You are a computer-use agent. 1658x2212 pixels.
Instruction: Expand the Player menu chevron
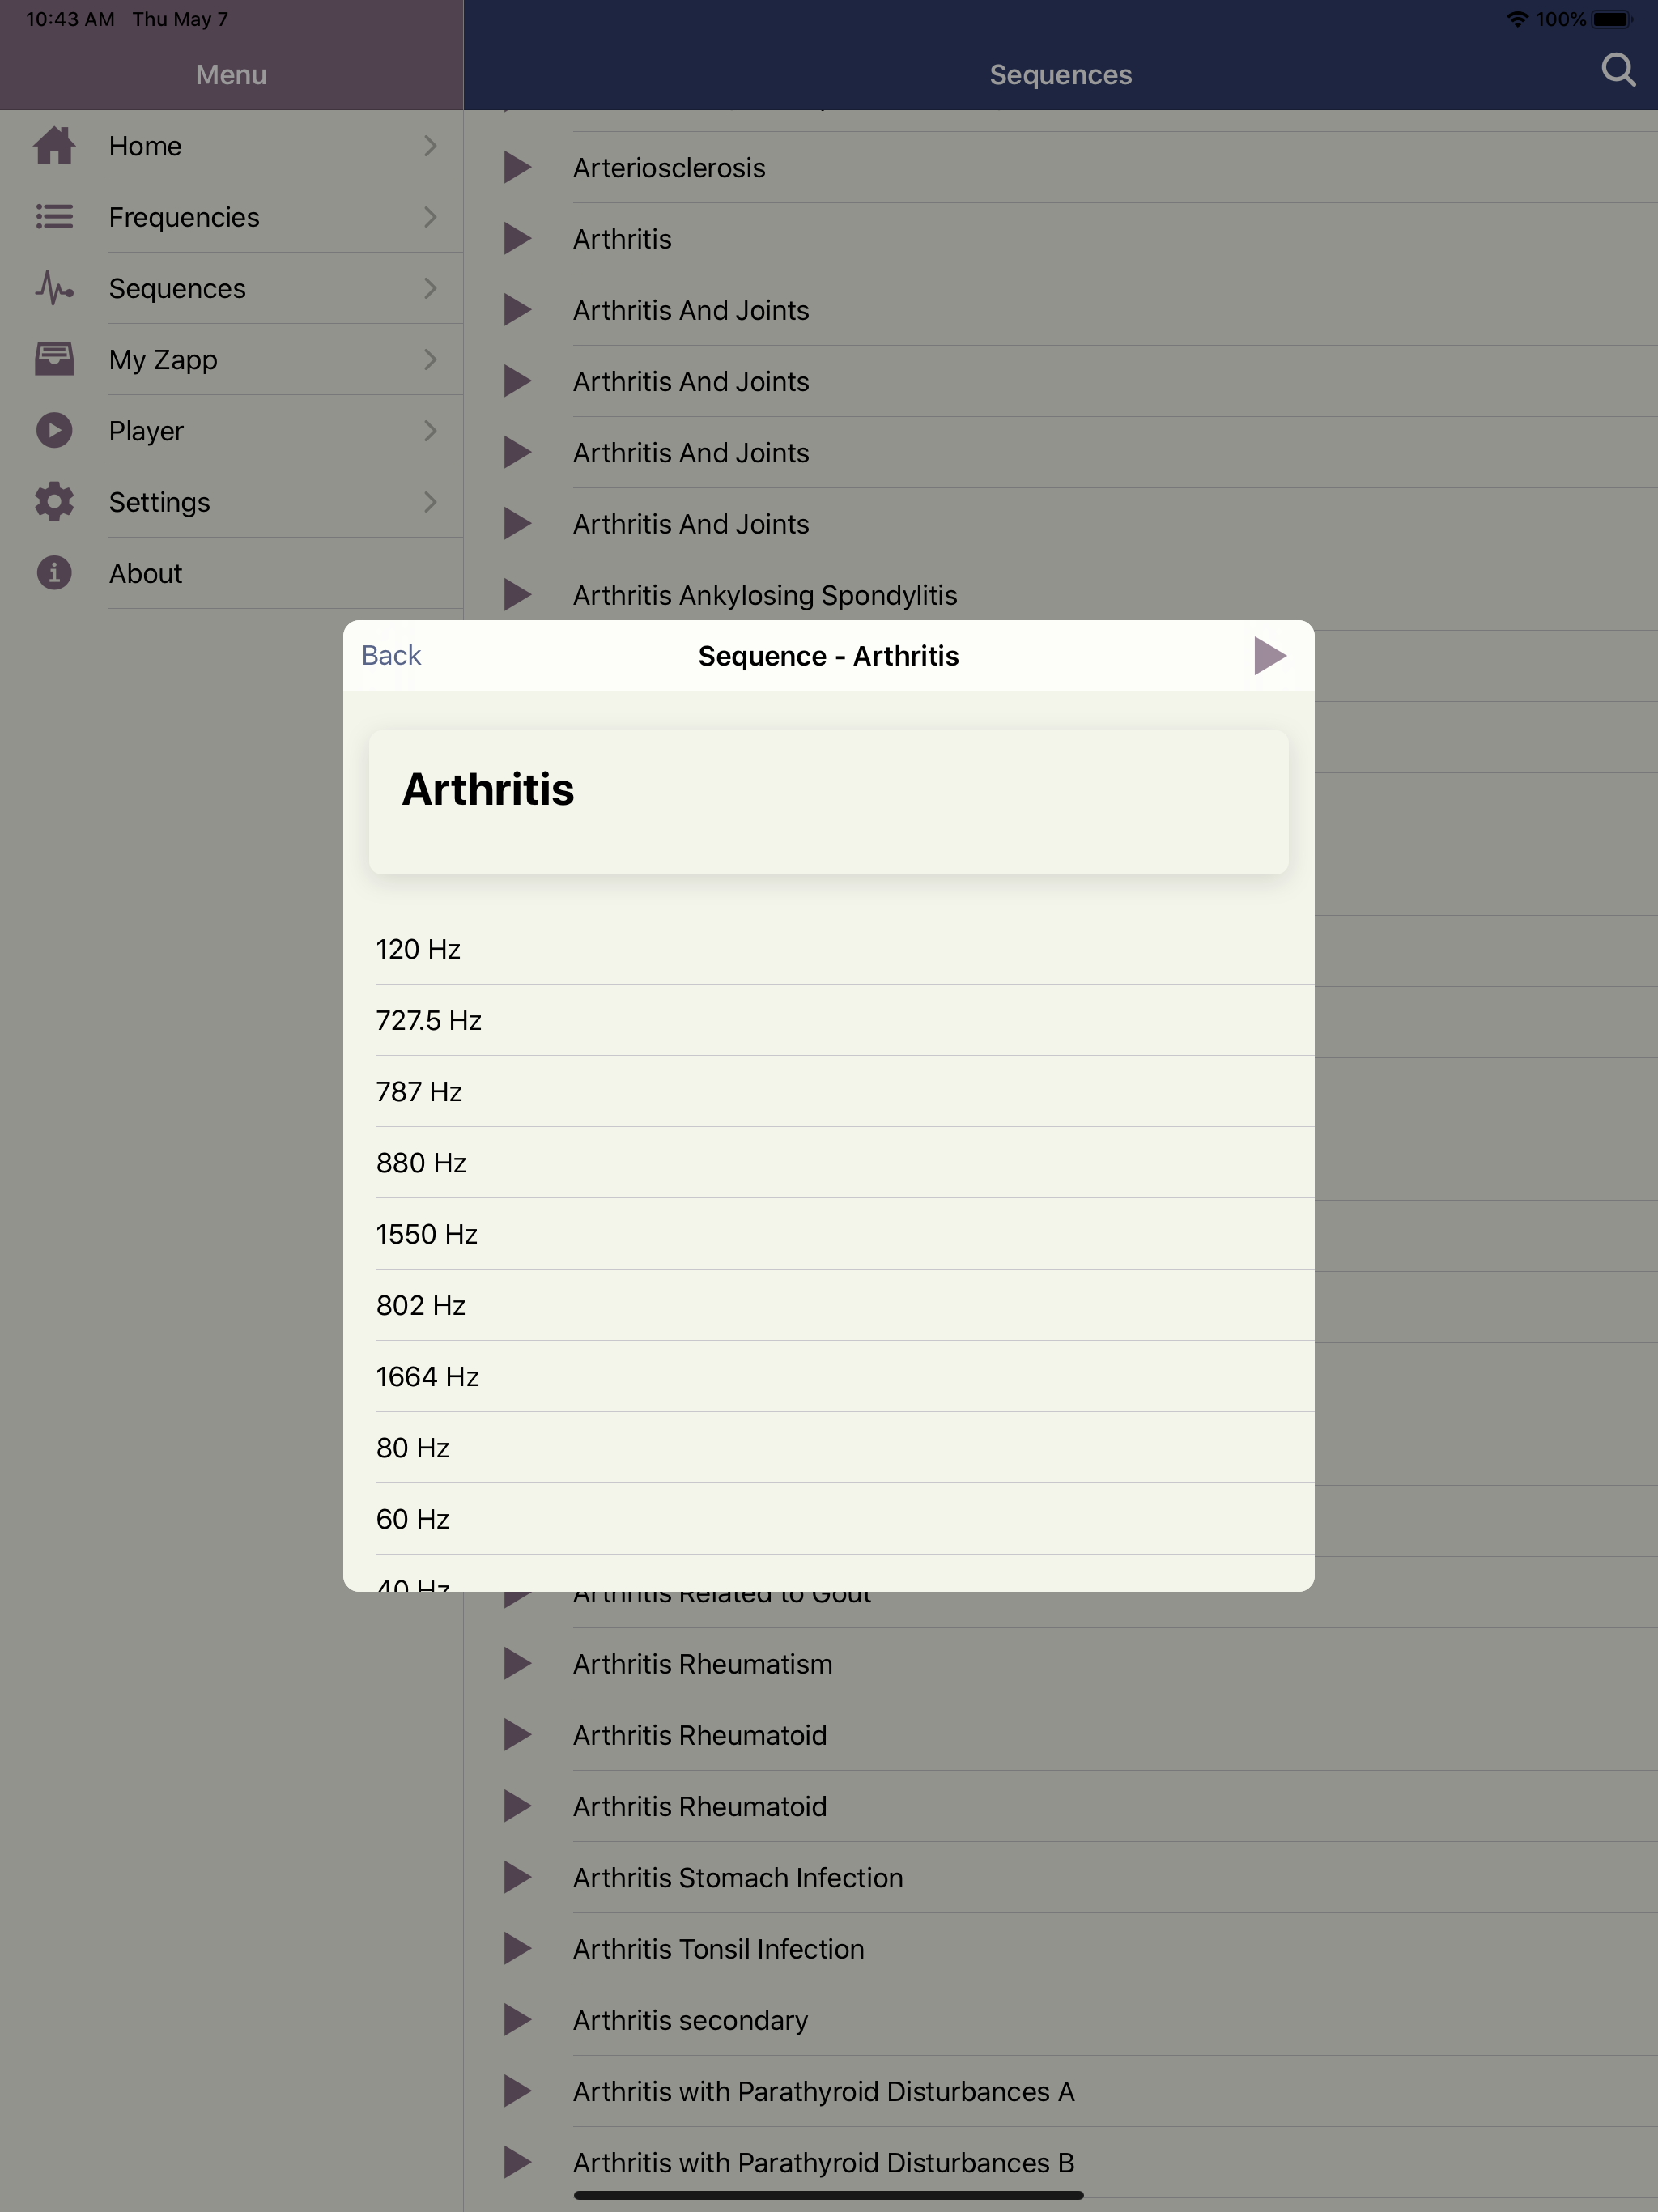(430, 430)
